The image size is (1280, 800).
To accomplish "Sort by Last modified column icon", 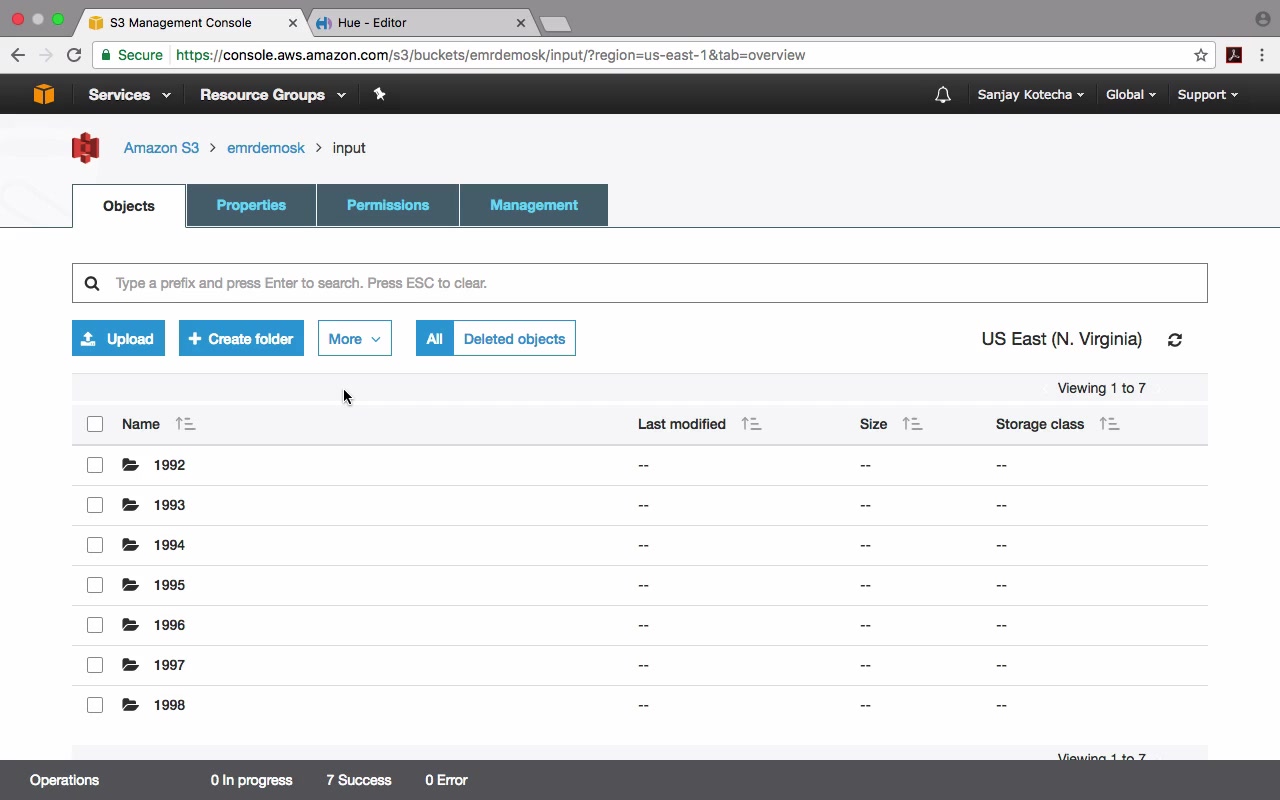I will (751, 424).
